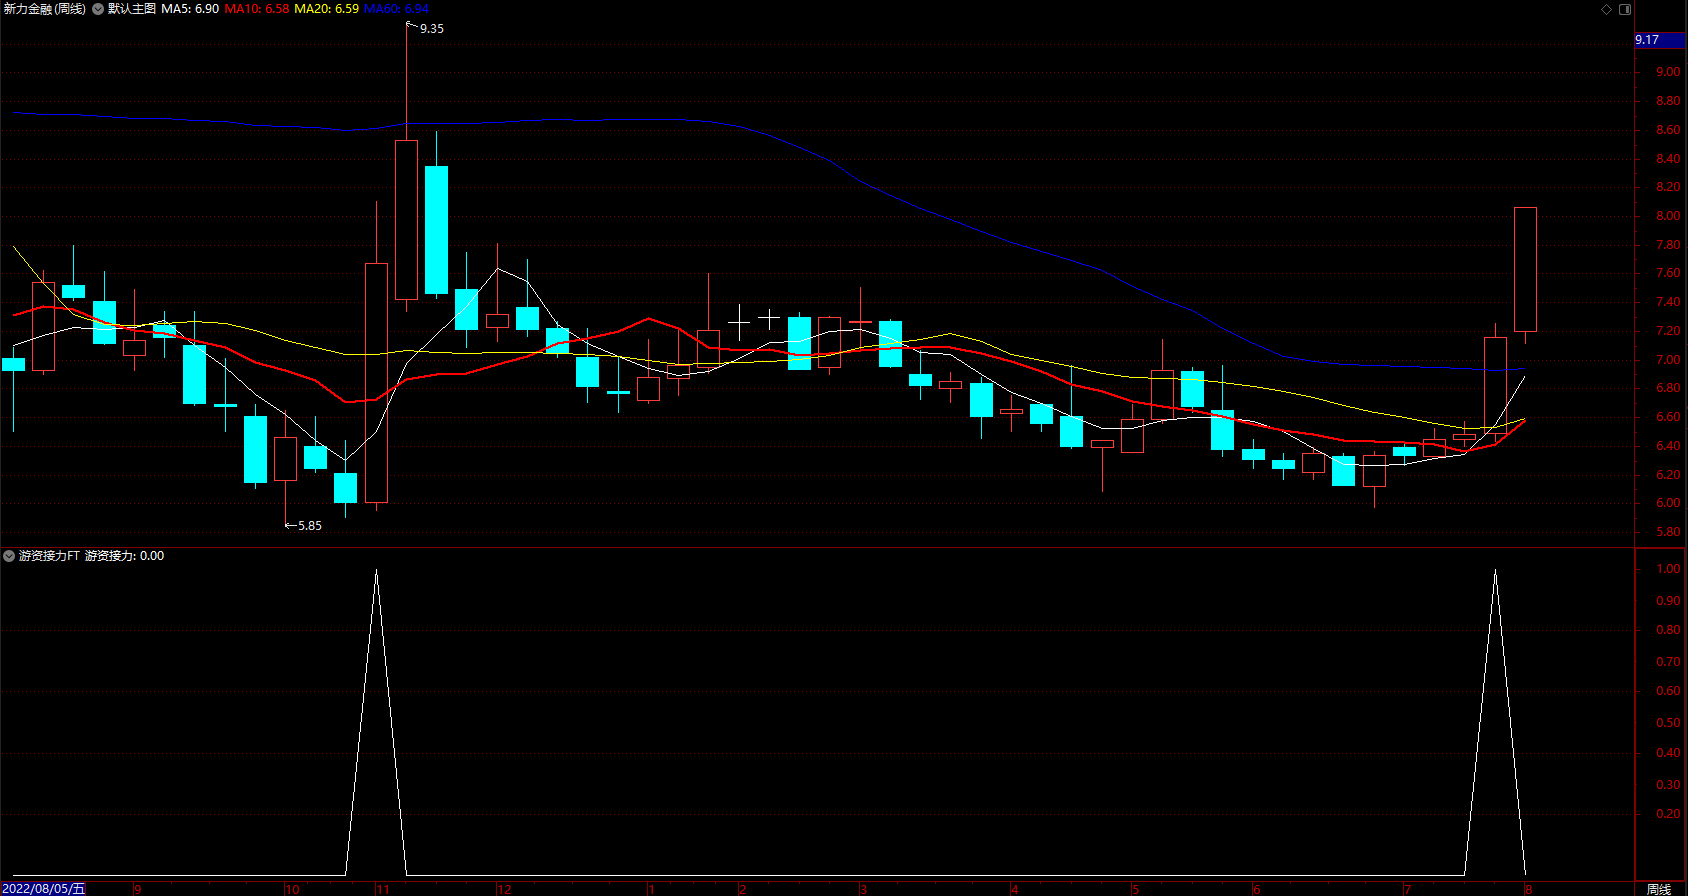Viewport: 1688px width, 896px height.
Task: Click the 7.00 price axis label
Action: pos(1668,360)
